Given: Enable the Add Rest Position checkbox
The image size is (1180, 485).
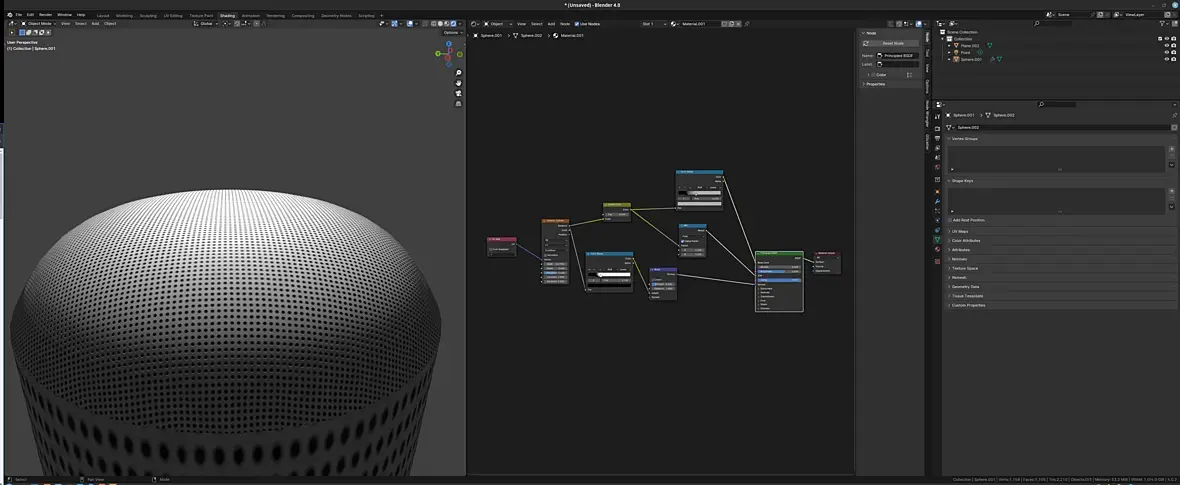Looking at the screenshot, I should coord(950,220).
